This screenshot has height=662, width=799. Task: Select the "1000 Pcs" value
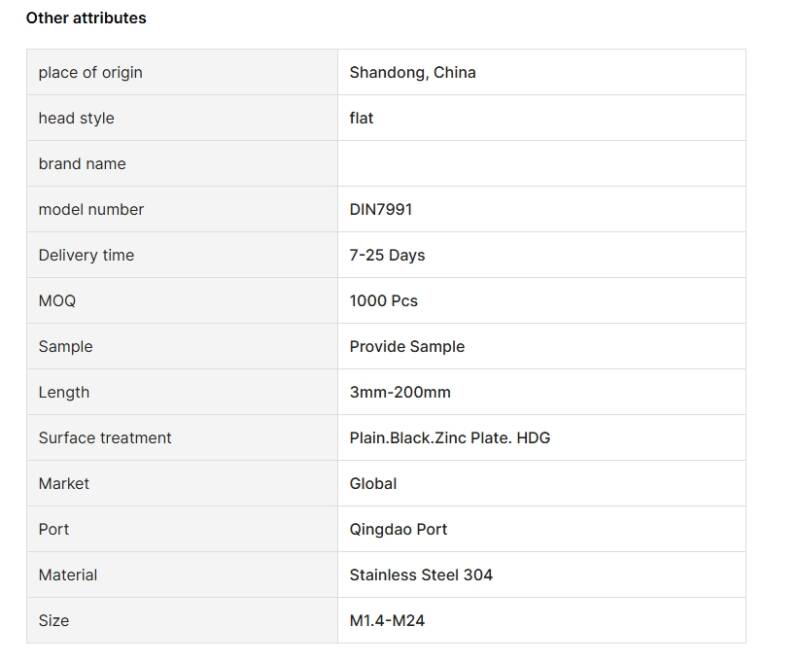[x=383, y=301]
